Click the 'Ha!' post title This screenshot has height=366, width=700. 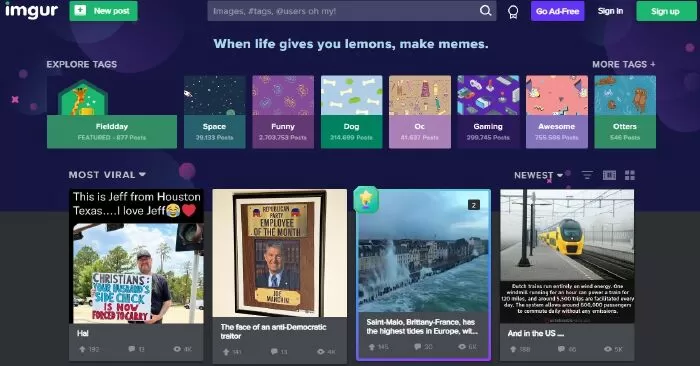coord(83,333)
